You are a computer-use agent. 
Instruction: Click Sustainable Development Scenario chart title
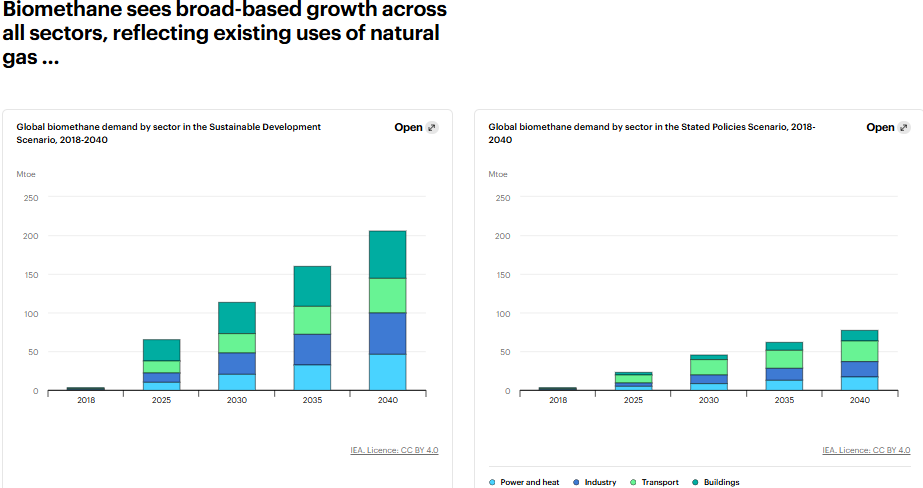point(168,133)
